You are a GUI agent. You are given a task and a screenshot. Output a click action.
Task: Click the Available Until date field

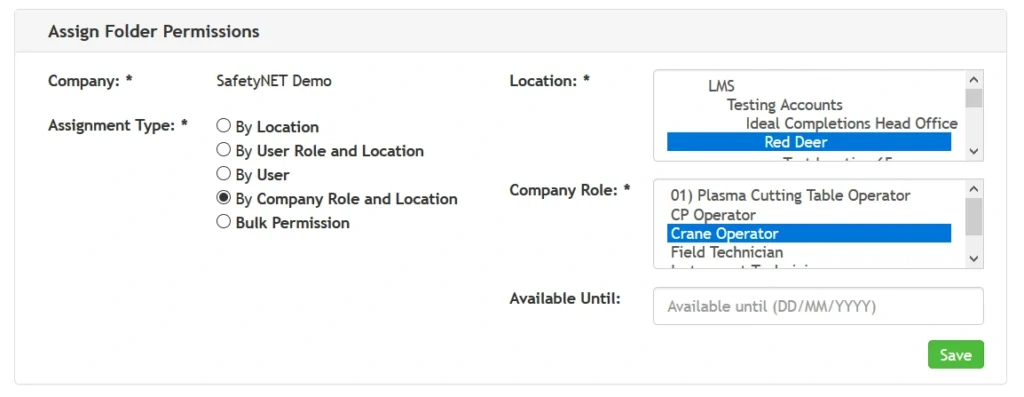[x=818, y=306]
